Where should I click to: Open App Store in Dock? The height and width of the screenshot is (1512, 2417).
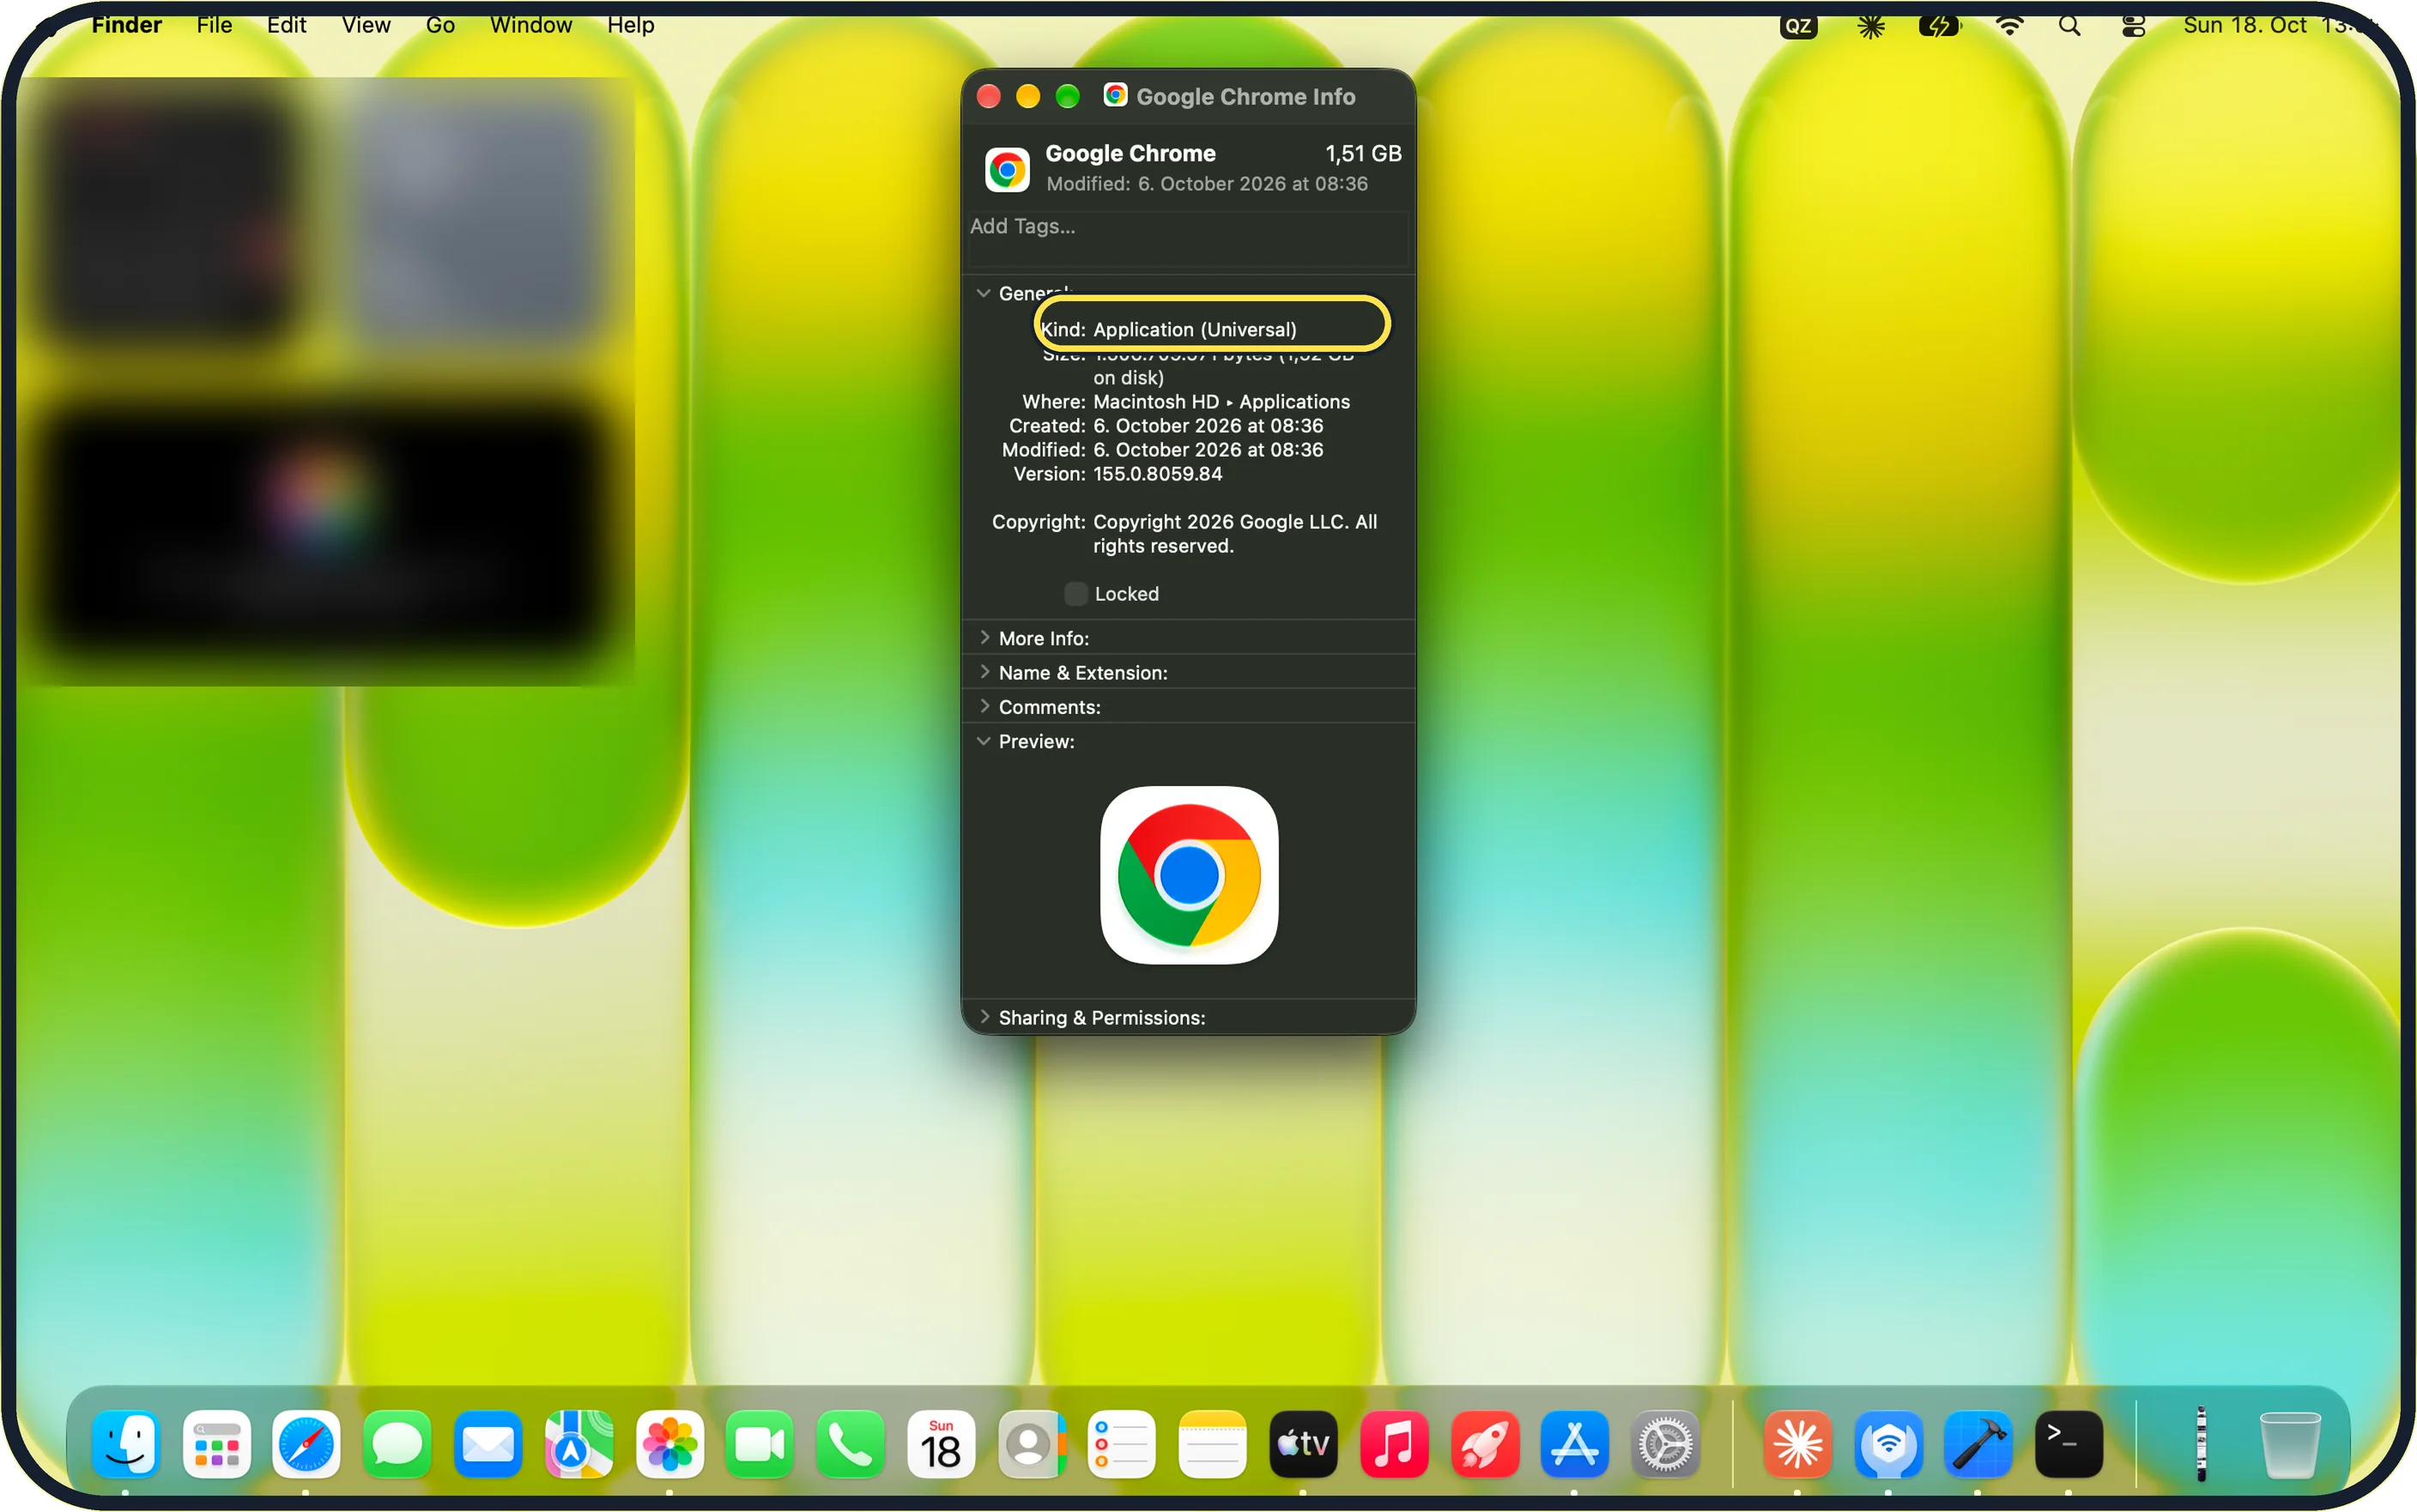coord(1575,1444)
